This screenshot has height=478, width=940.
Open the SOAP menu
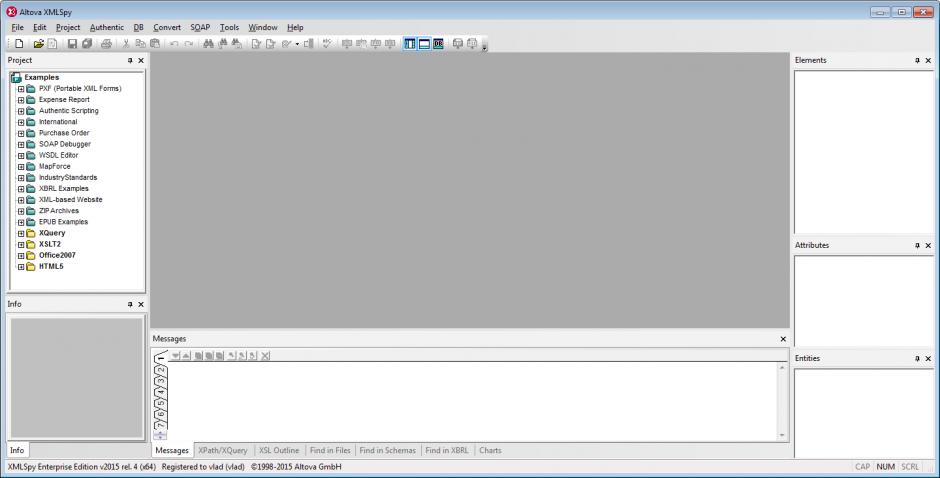200,28
